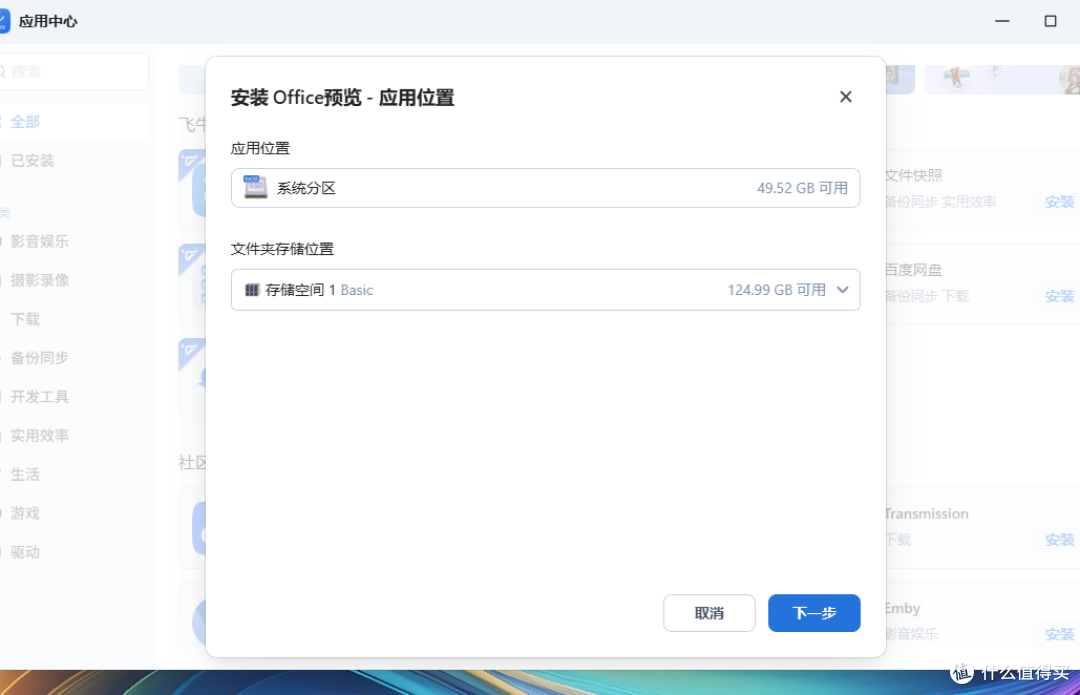
Task: Open the 备份同步 category
Action: click(x=40, y=357)
